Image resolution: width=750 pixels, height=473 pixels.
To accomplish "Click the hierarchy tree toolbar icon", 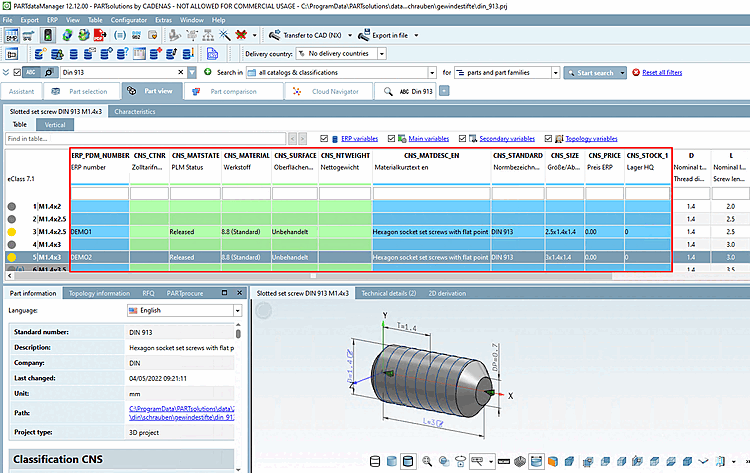I will pos(208,35).
